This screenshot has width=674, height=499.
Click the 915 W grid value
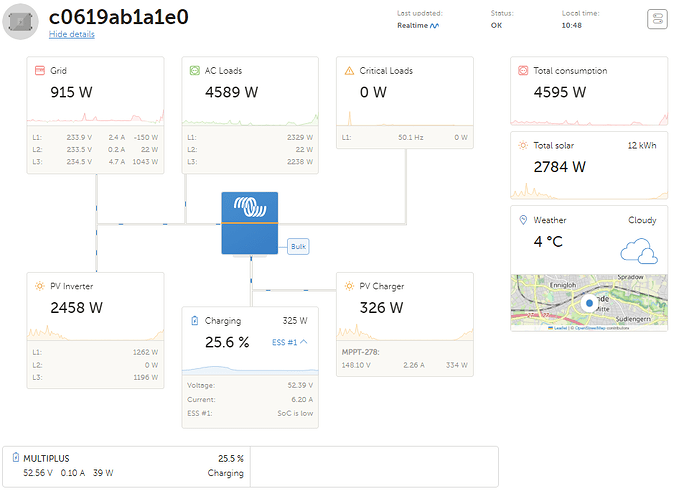click(x=71, y=92)
